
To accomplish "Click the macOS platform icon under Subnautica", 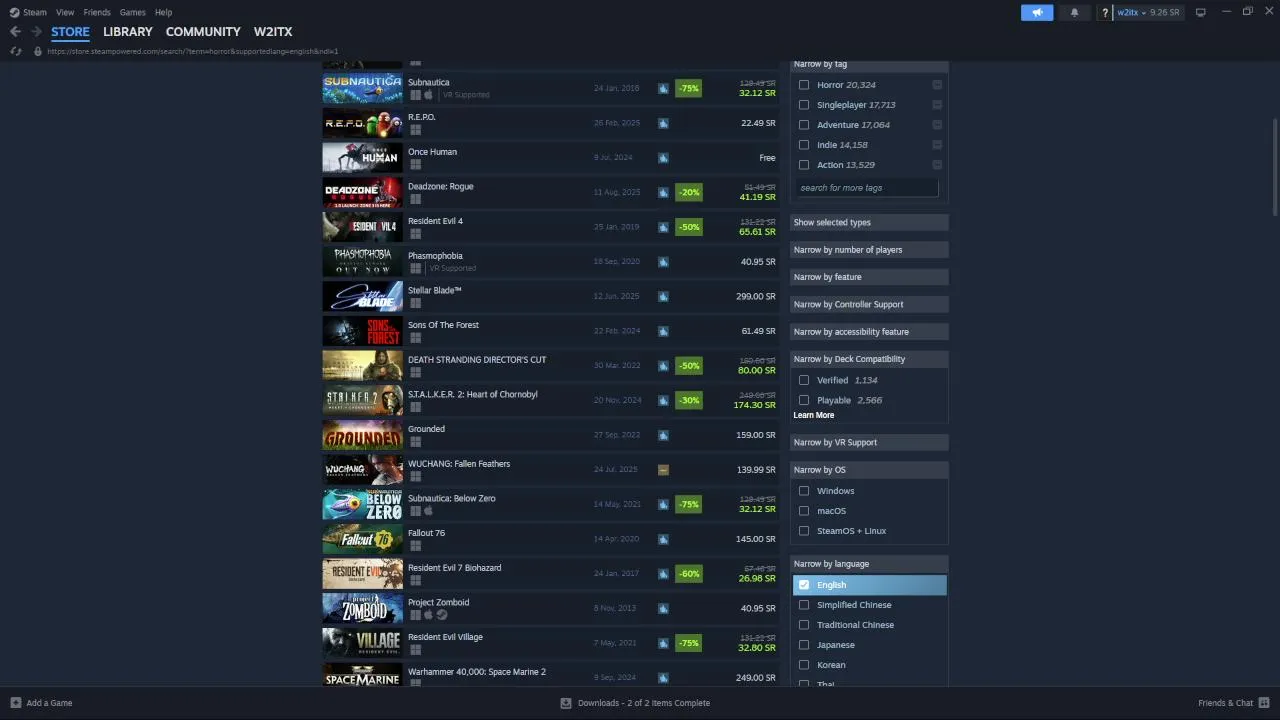I will [428, 95].
